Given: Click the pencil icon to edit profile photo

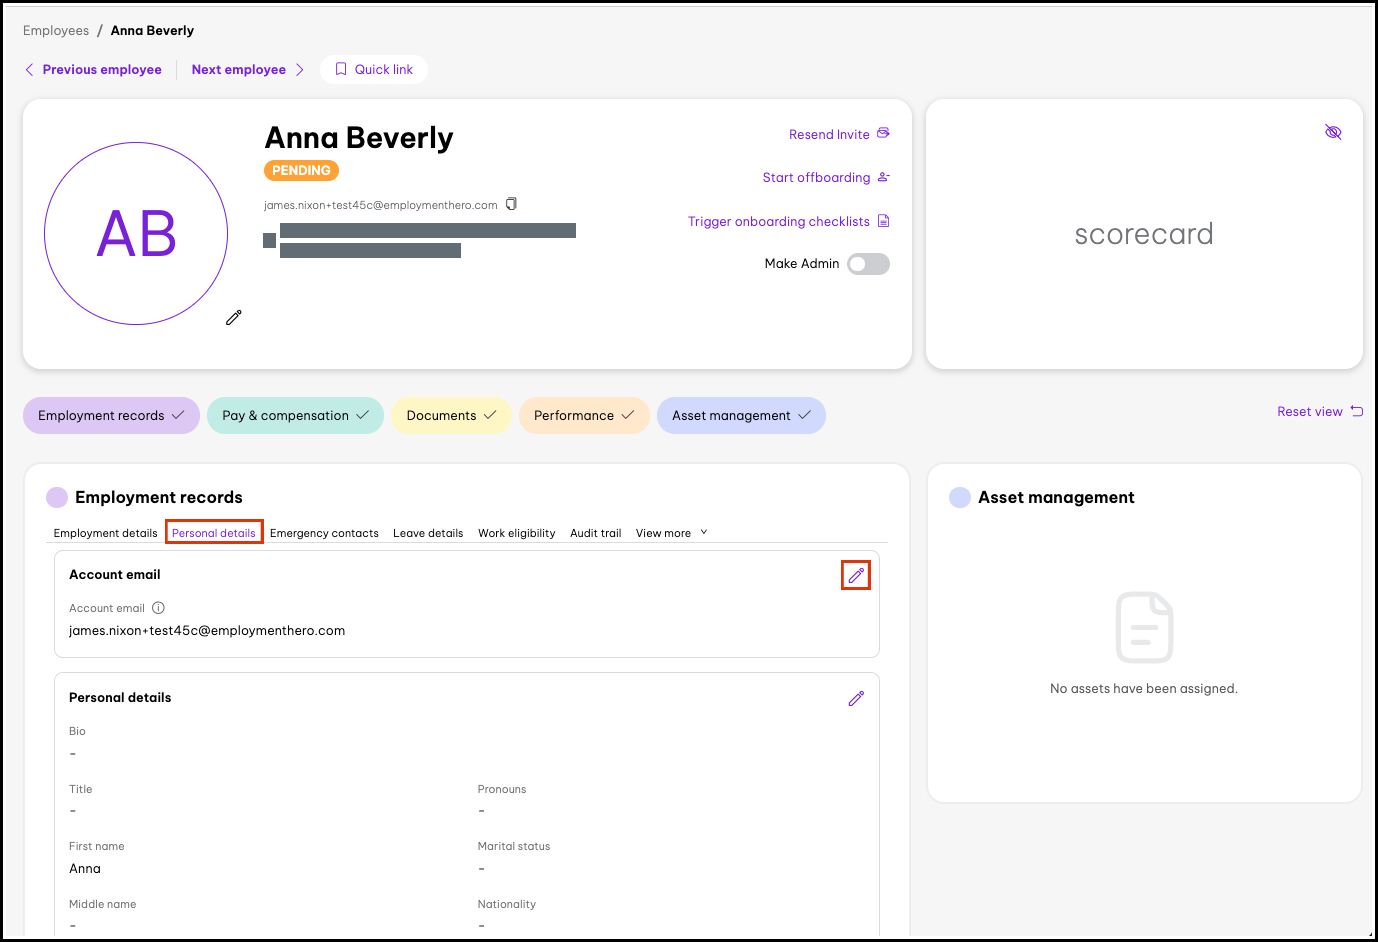Looking at the screenshot, I should click(234, 318).
